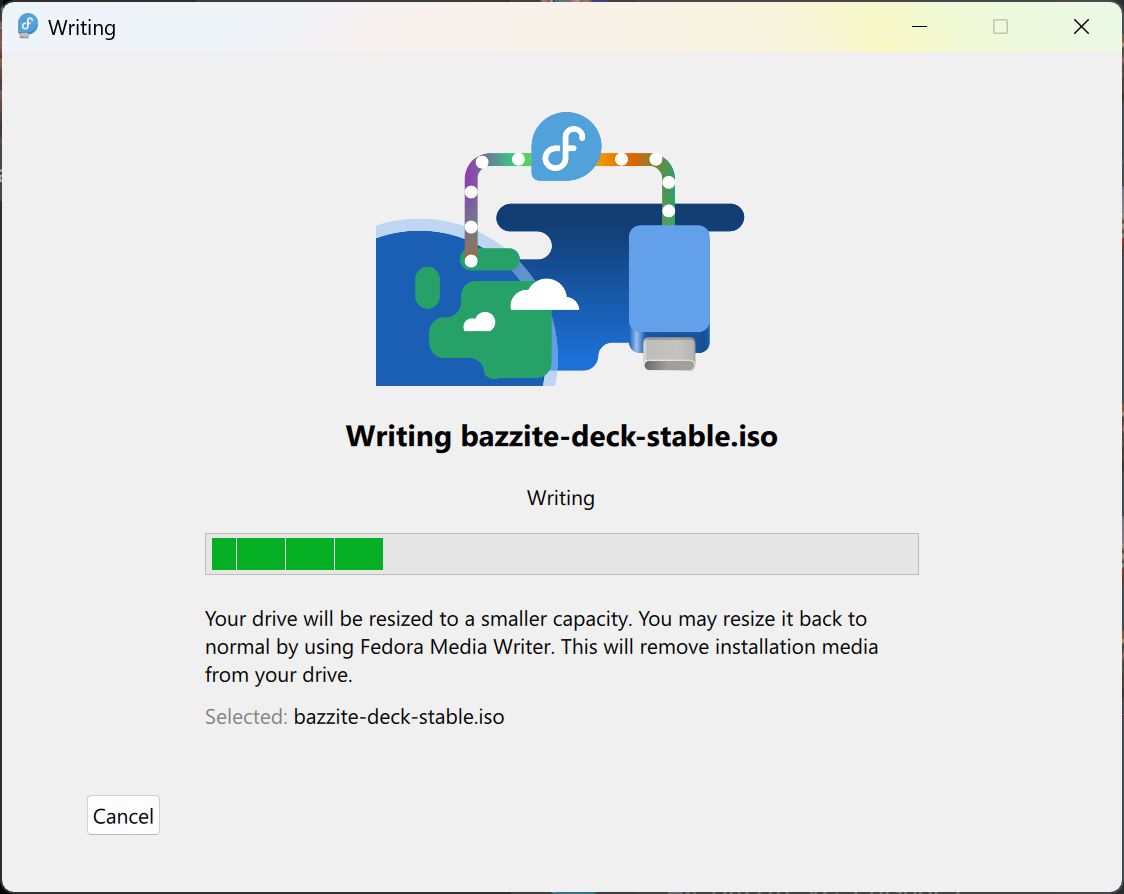This screenshot has width=1124, height=894.
Task: Click the Fedora logo in the illustration
Action: click(x=566, y=146)
